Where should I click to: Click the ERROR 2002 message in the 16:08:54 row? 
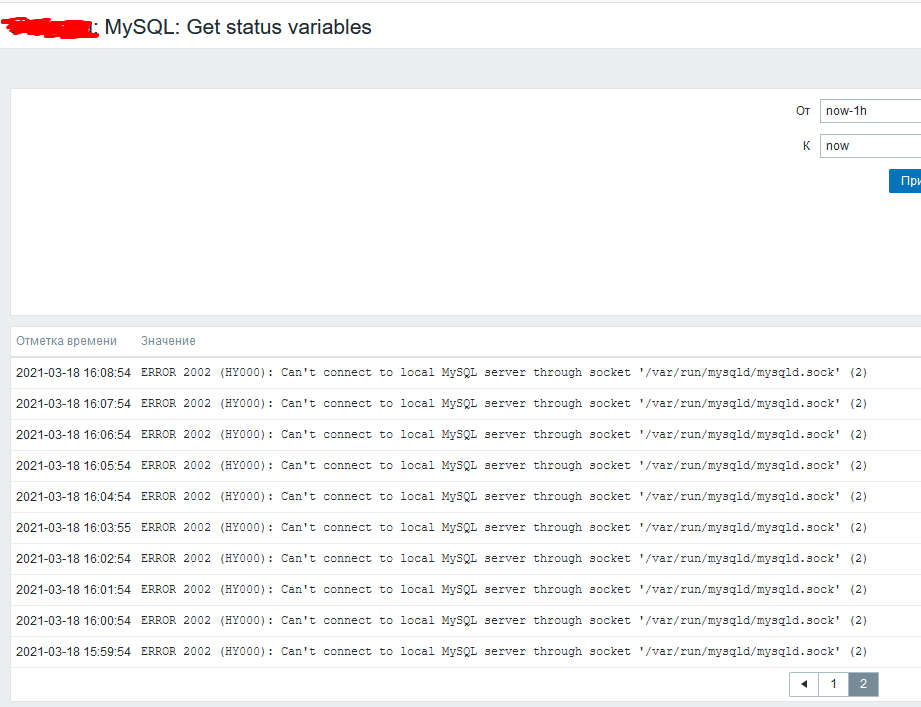pyautogui.click(x=504, y=372)
